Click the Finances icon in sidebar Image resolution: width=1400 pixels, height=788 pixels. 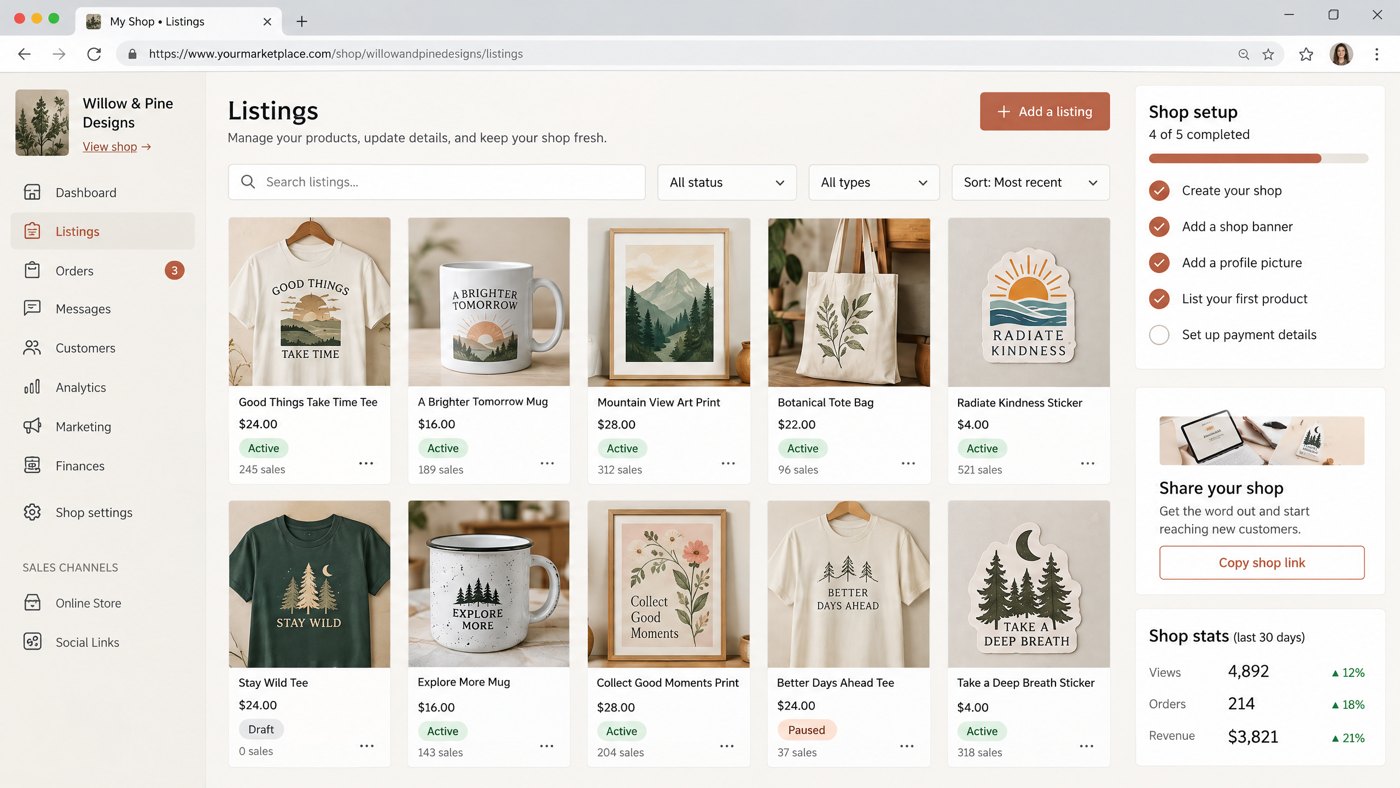(x=32, y=465)
